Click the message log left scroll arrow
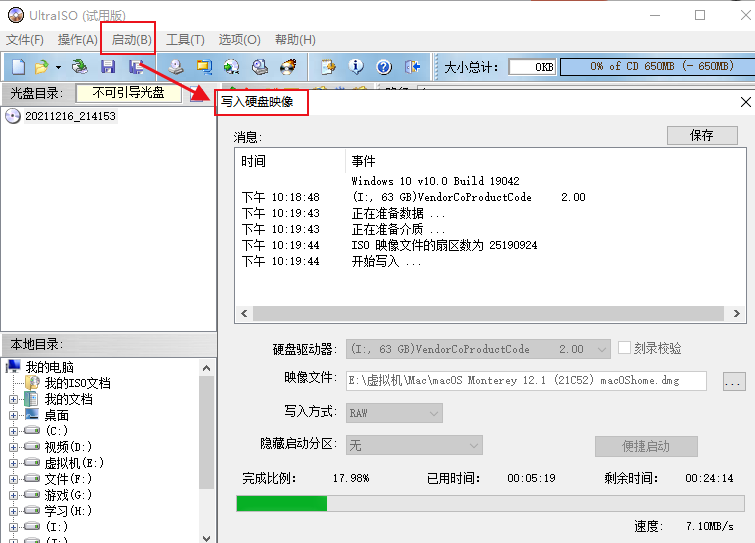 (244, 313)
